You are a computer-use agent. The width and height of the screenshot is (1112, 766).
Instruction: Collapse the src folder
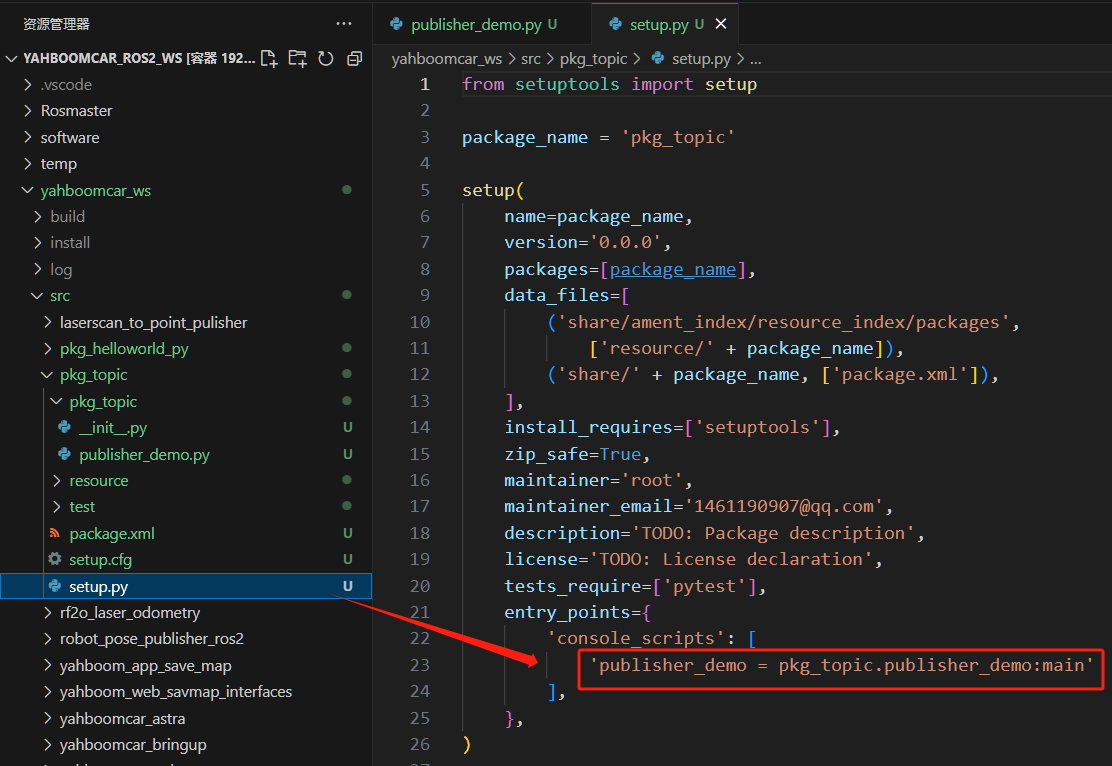[x=60, y=296]
